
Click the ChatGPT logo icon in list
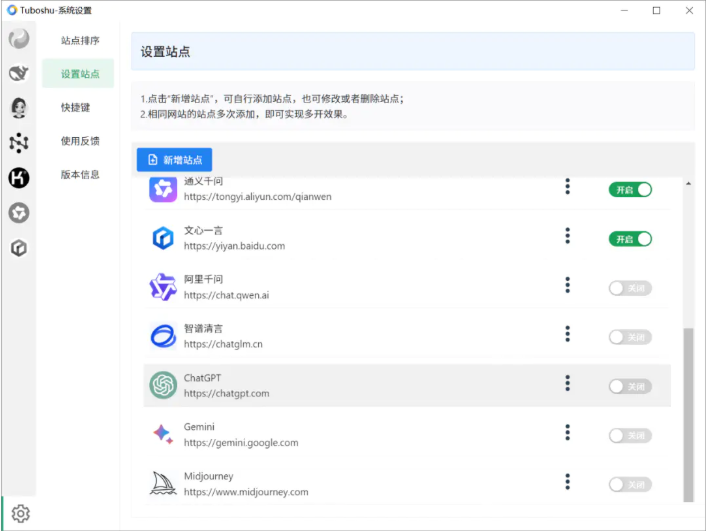(x=163, y=385)
